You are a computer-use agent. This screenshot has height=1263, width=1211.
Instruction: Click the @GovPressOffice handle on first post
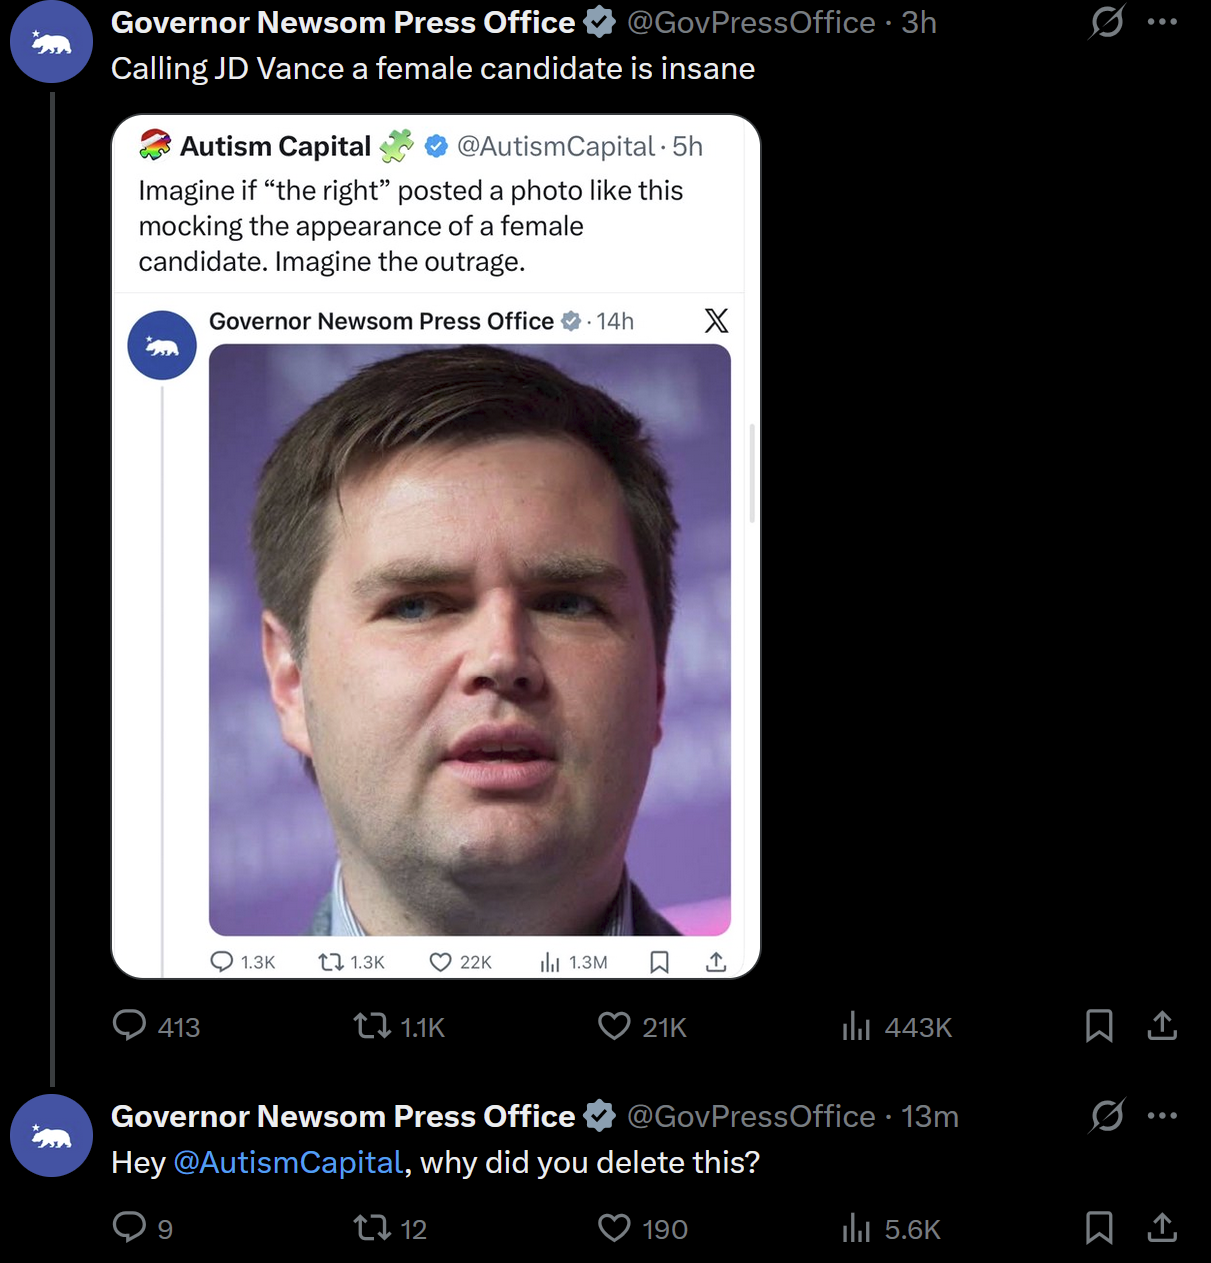point(750,22)
